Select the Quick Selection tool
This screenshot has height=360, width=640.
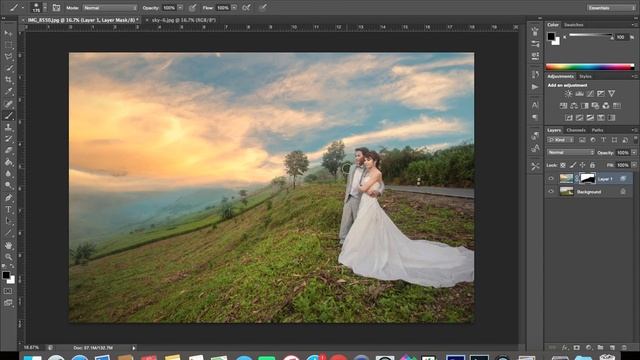[x=8, y=69]
